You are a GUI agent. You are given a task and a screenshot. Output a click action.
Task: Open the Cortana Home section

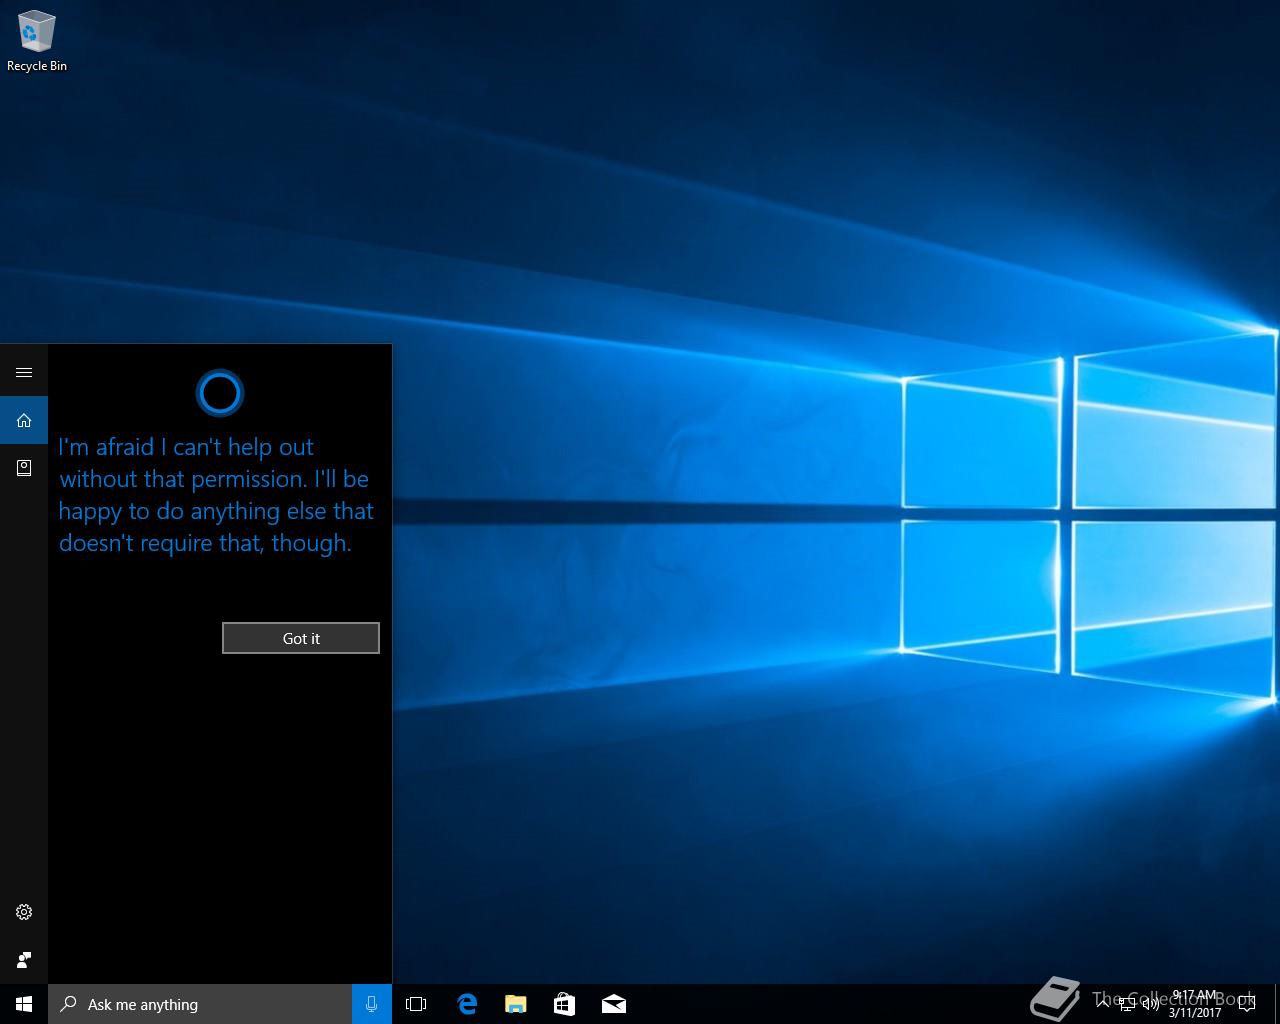(24, 421)
